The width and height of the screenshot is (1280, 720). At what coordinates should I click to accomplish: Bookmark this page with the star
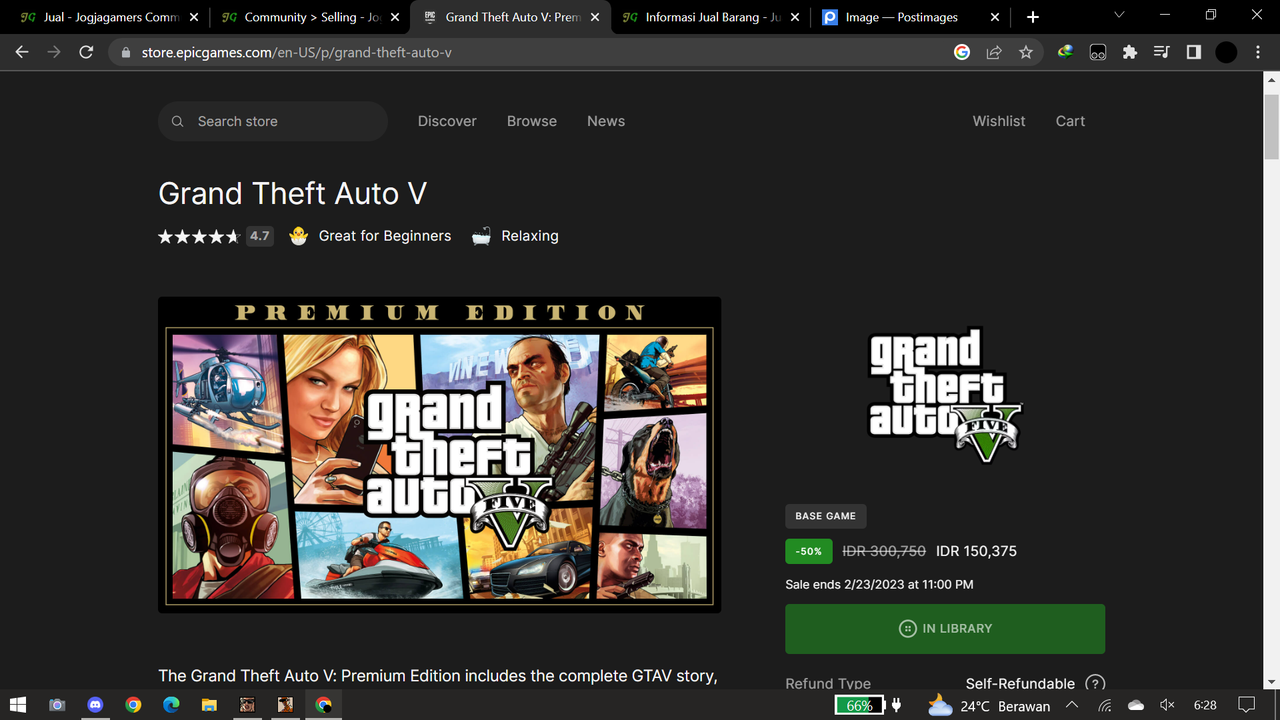(1026, 52)
